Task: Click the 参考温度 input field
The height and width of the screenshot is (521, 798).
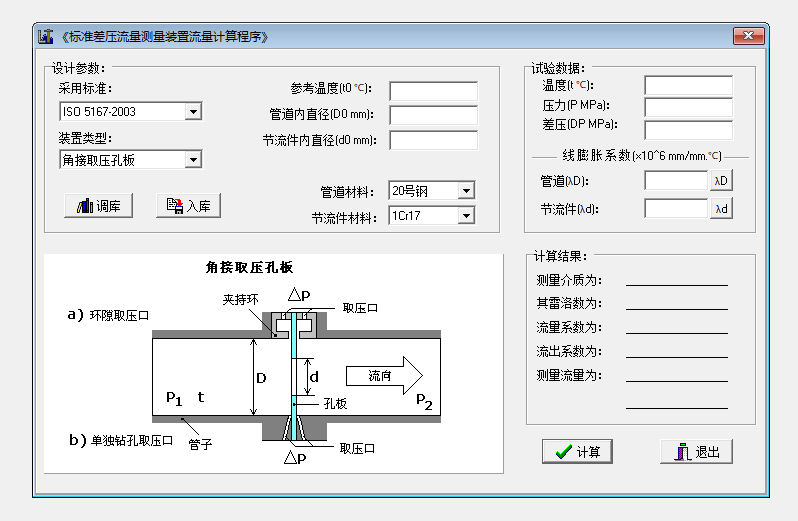Action: (433, 91)
